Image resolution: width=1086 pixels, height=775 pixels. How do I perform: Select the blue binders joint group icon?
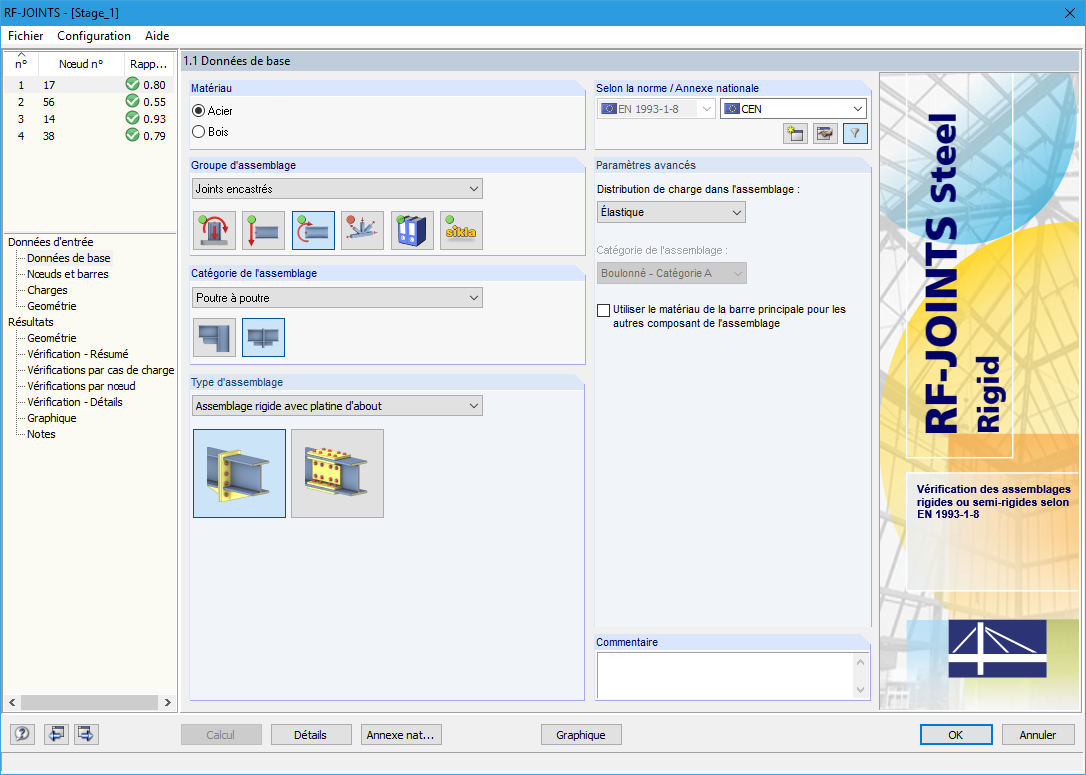pyautogui.click(x=412, y=231)
